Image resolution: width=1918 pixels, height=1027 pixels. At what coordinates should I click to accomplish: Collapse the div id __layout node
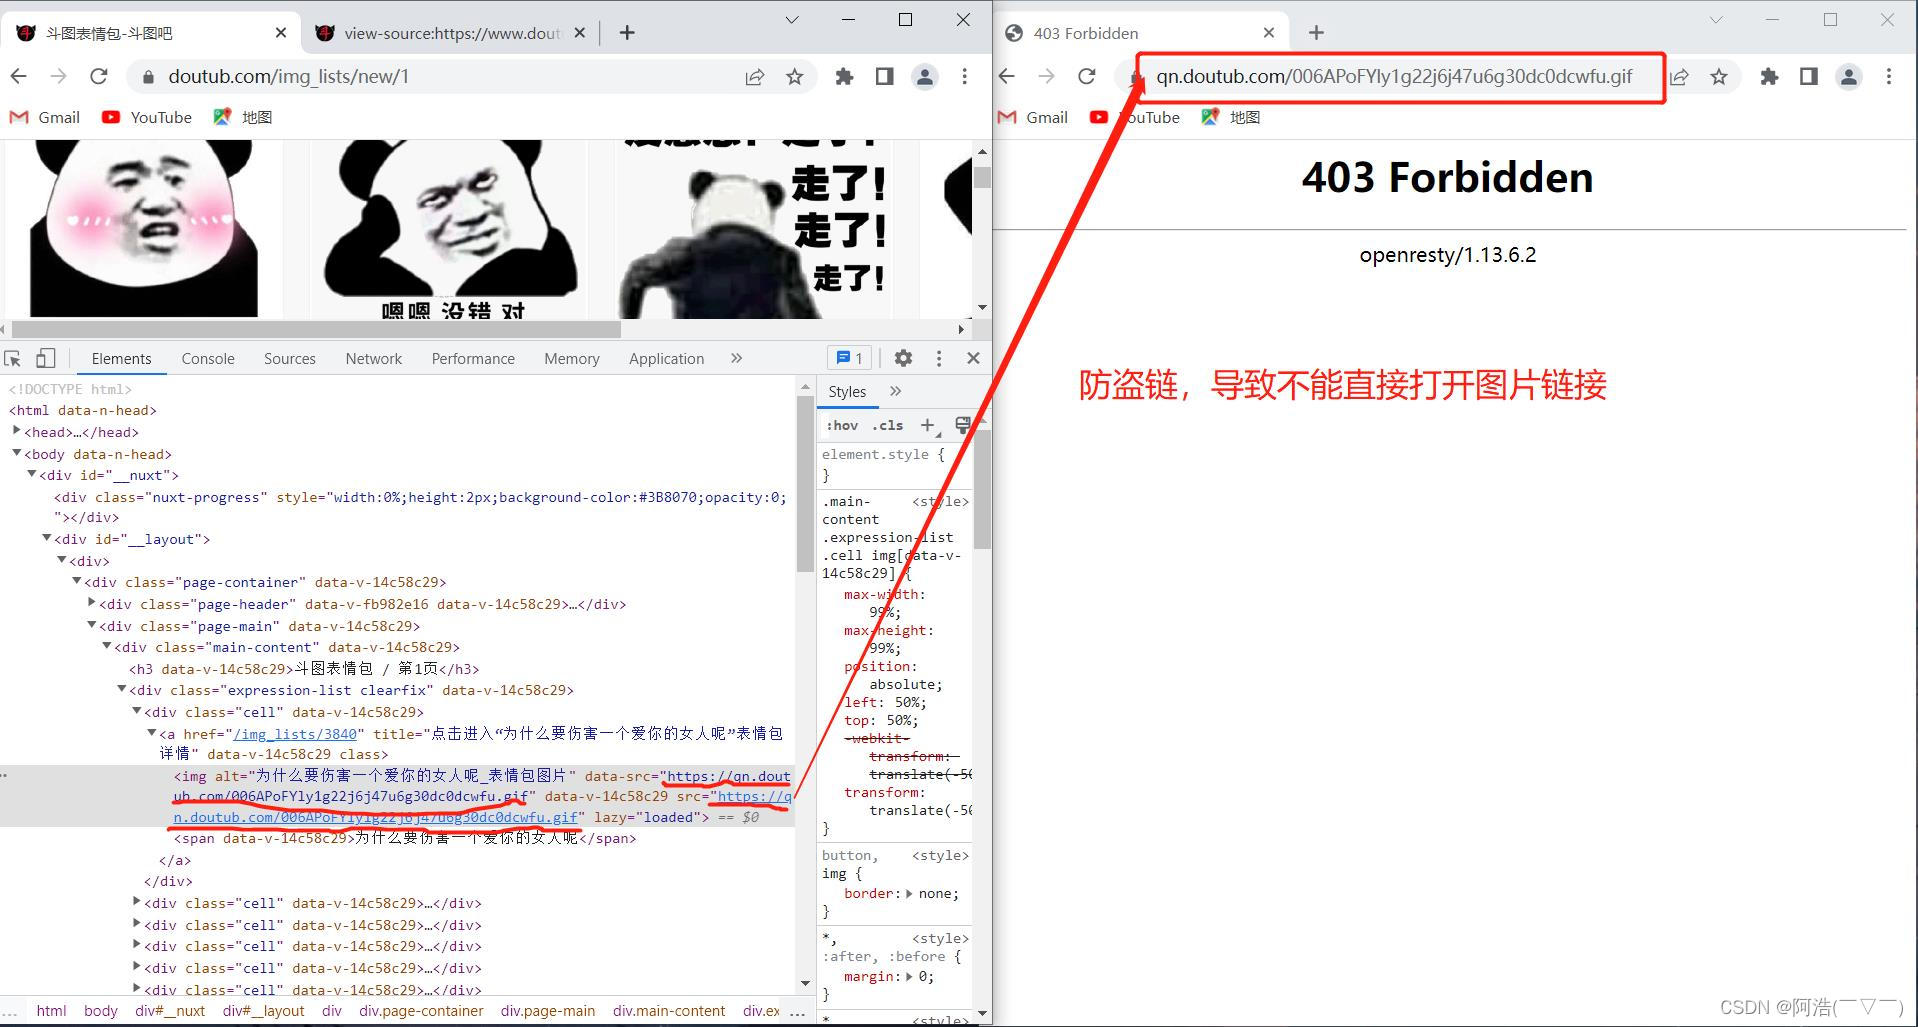point(46,538)
